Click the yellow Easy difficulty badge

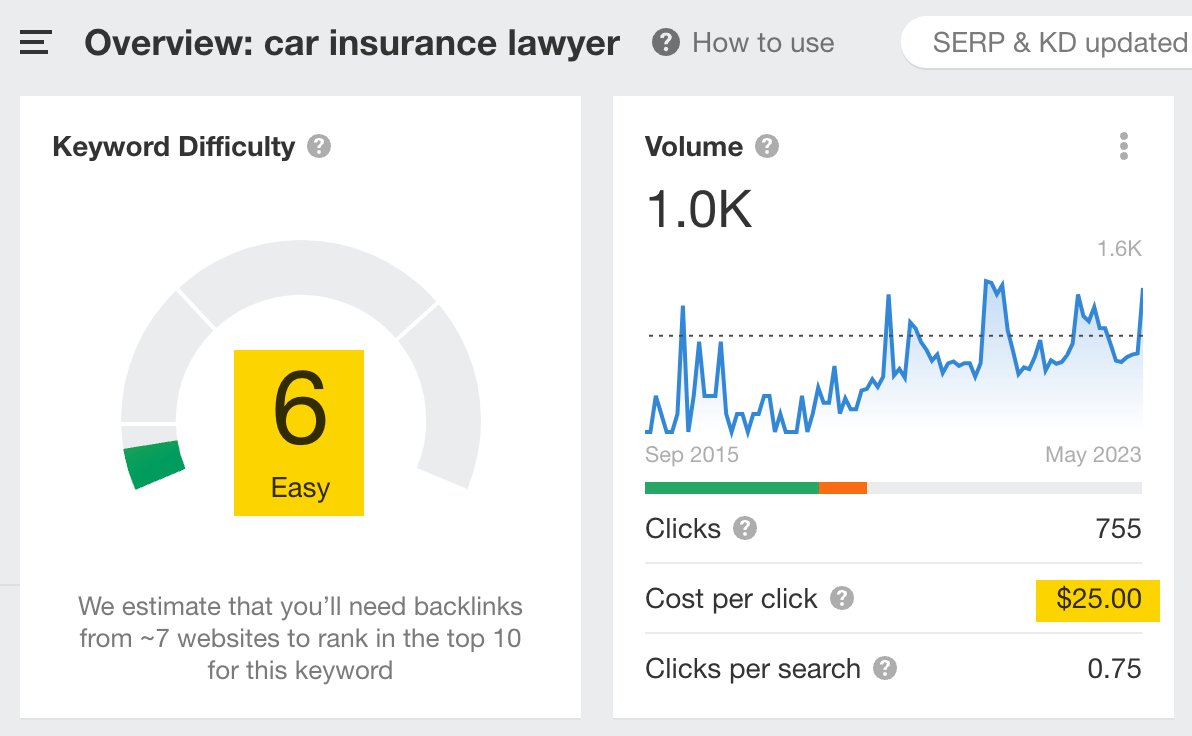(x=298, y=432)
